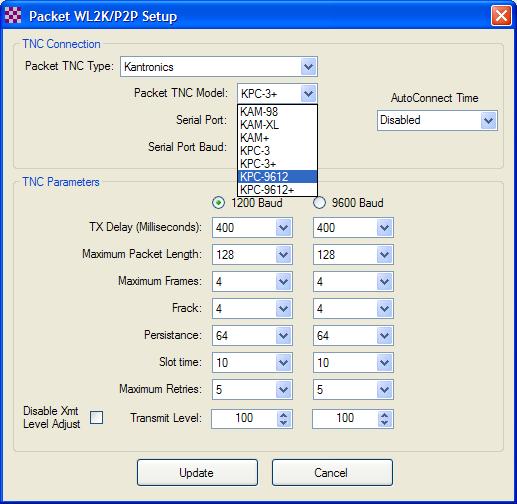Choose KAM-XL from the model list
This screenshot has width=517, height=504.
pos(277,125)
